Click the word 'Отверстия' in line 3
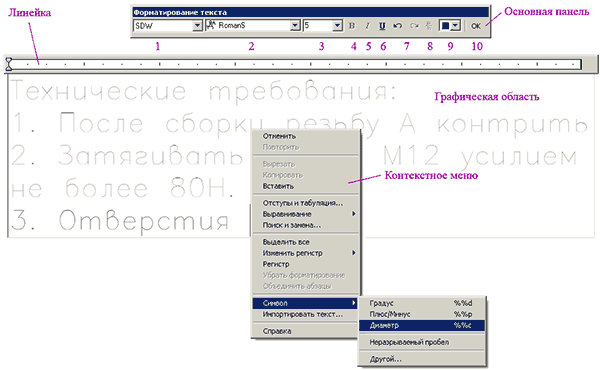 [x=143, y=221]
